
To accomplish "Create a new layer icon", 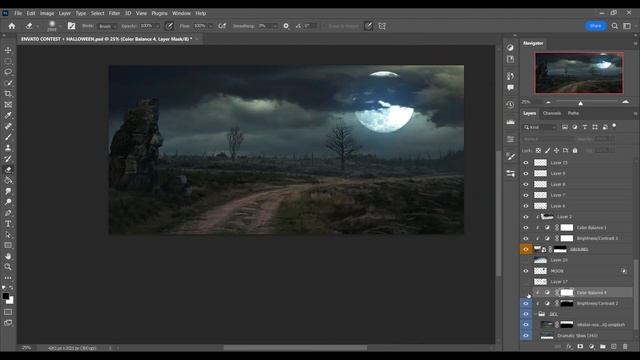I will click(x=614, y=347).
